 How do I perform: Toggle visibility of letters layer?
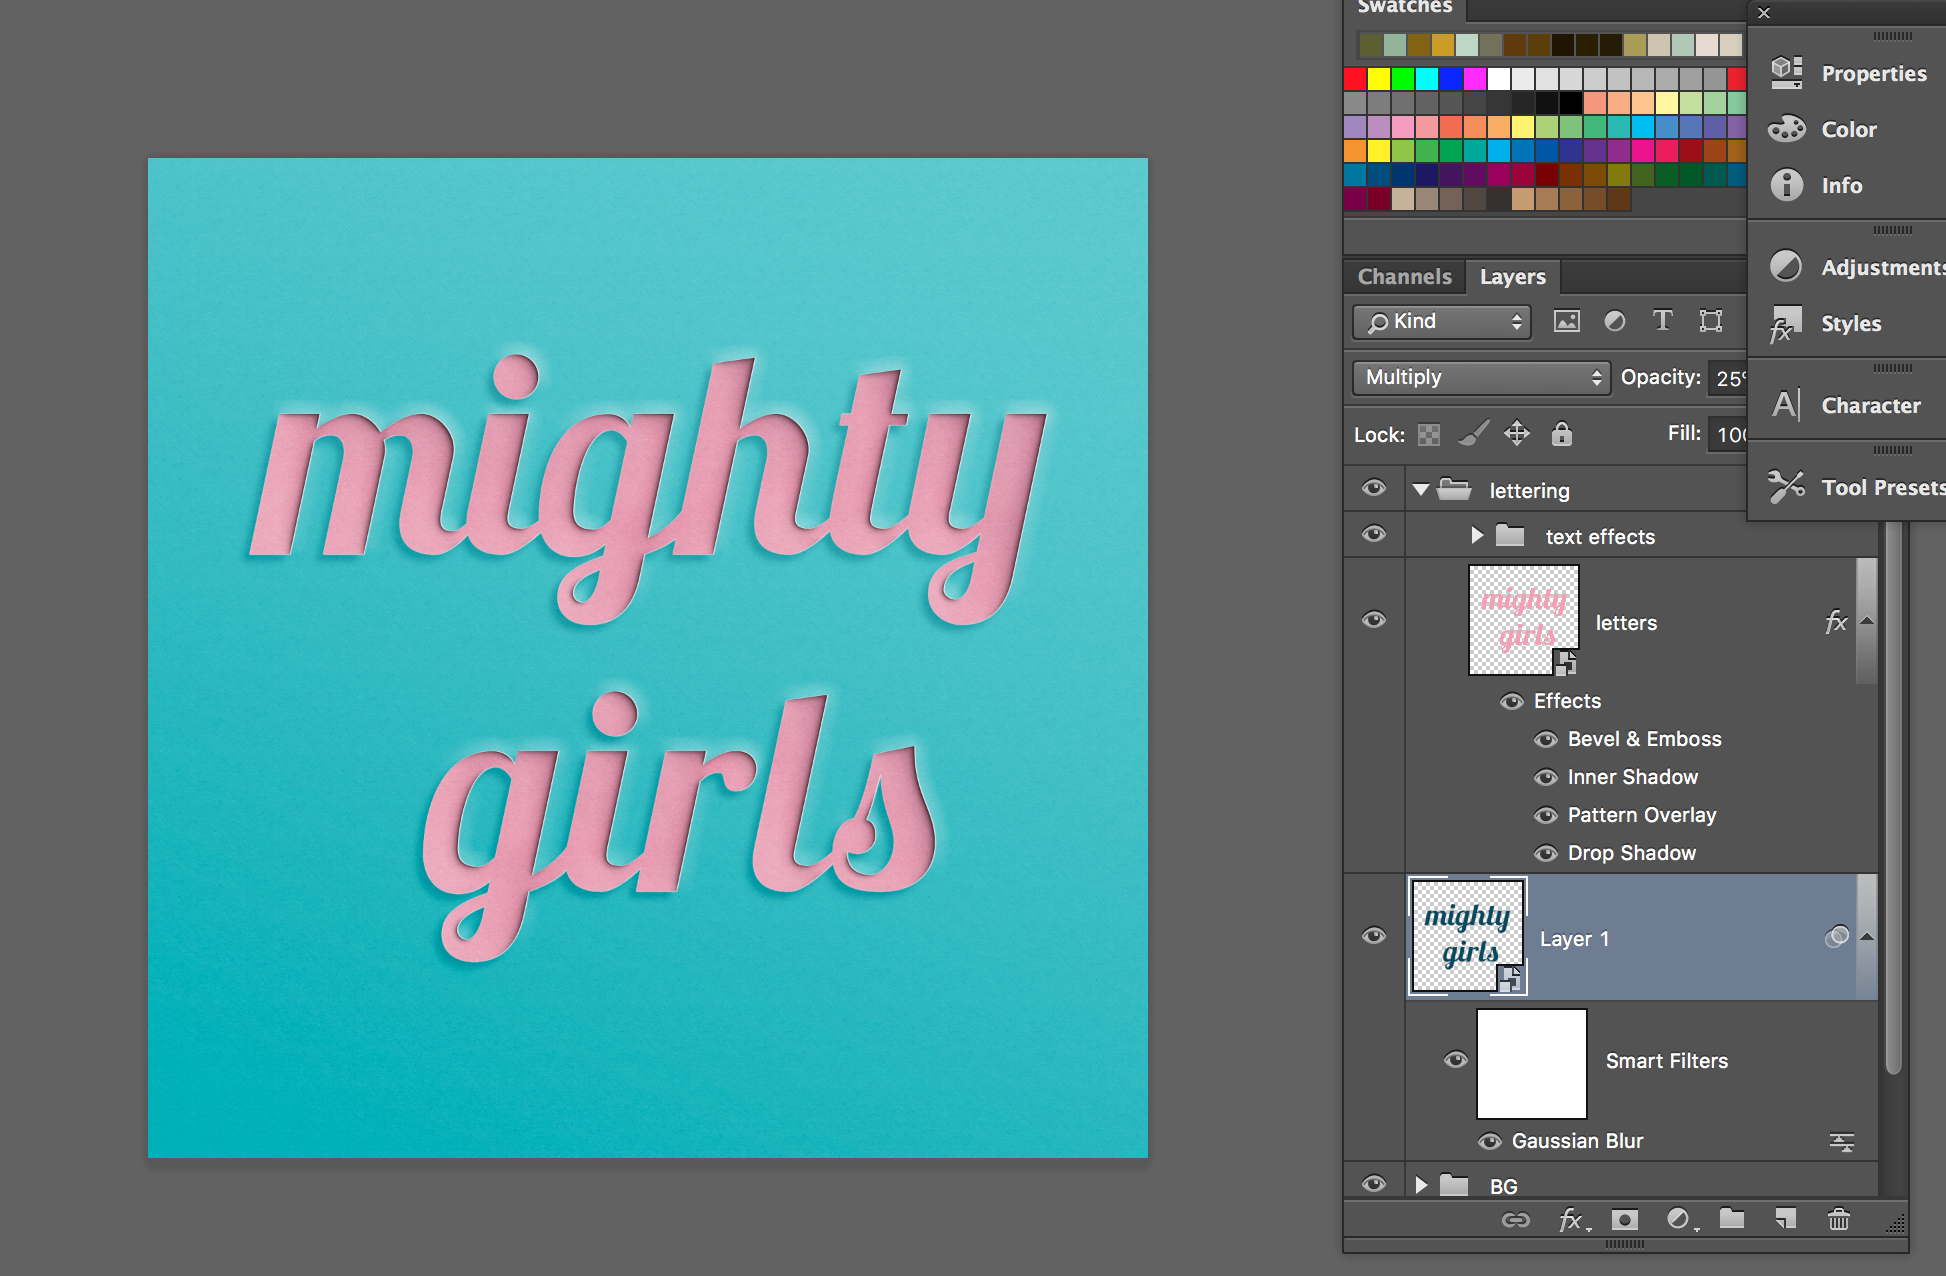coord(1374,620)
